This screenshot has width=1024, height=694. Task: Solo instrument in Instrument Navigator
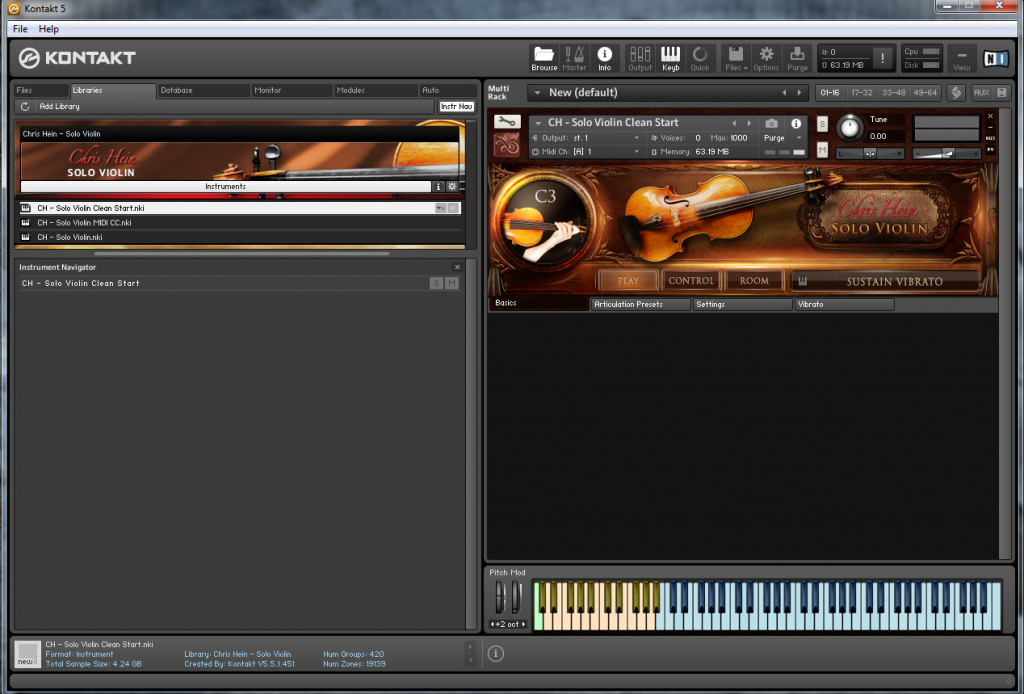tap(436, 283)
